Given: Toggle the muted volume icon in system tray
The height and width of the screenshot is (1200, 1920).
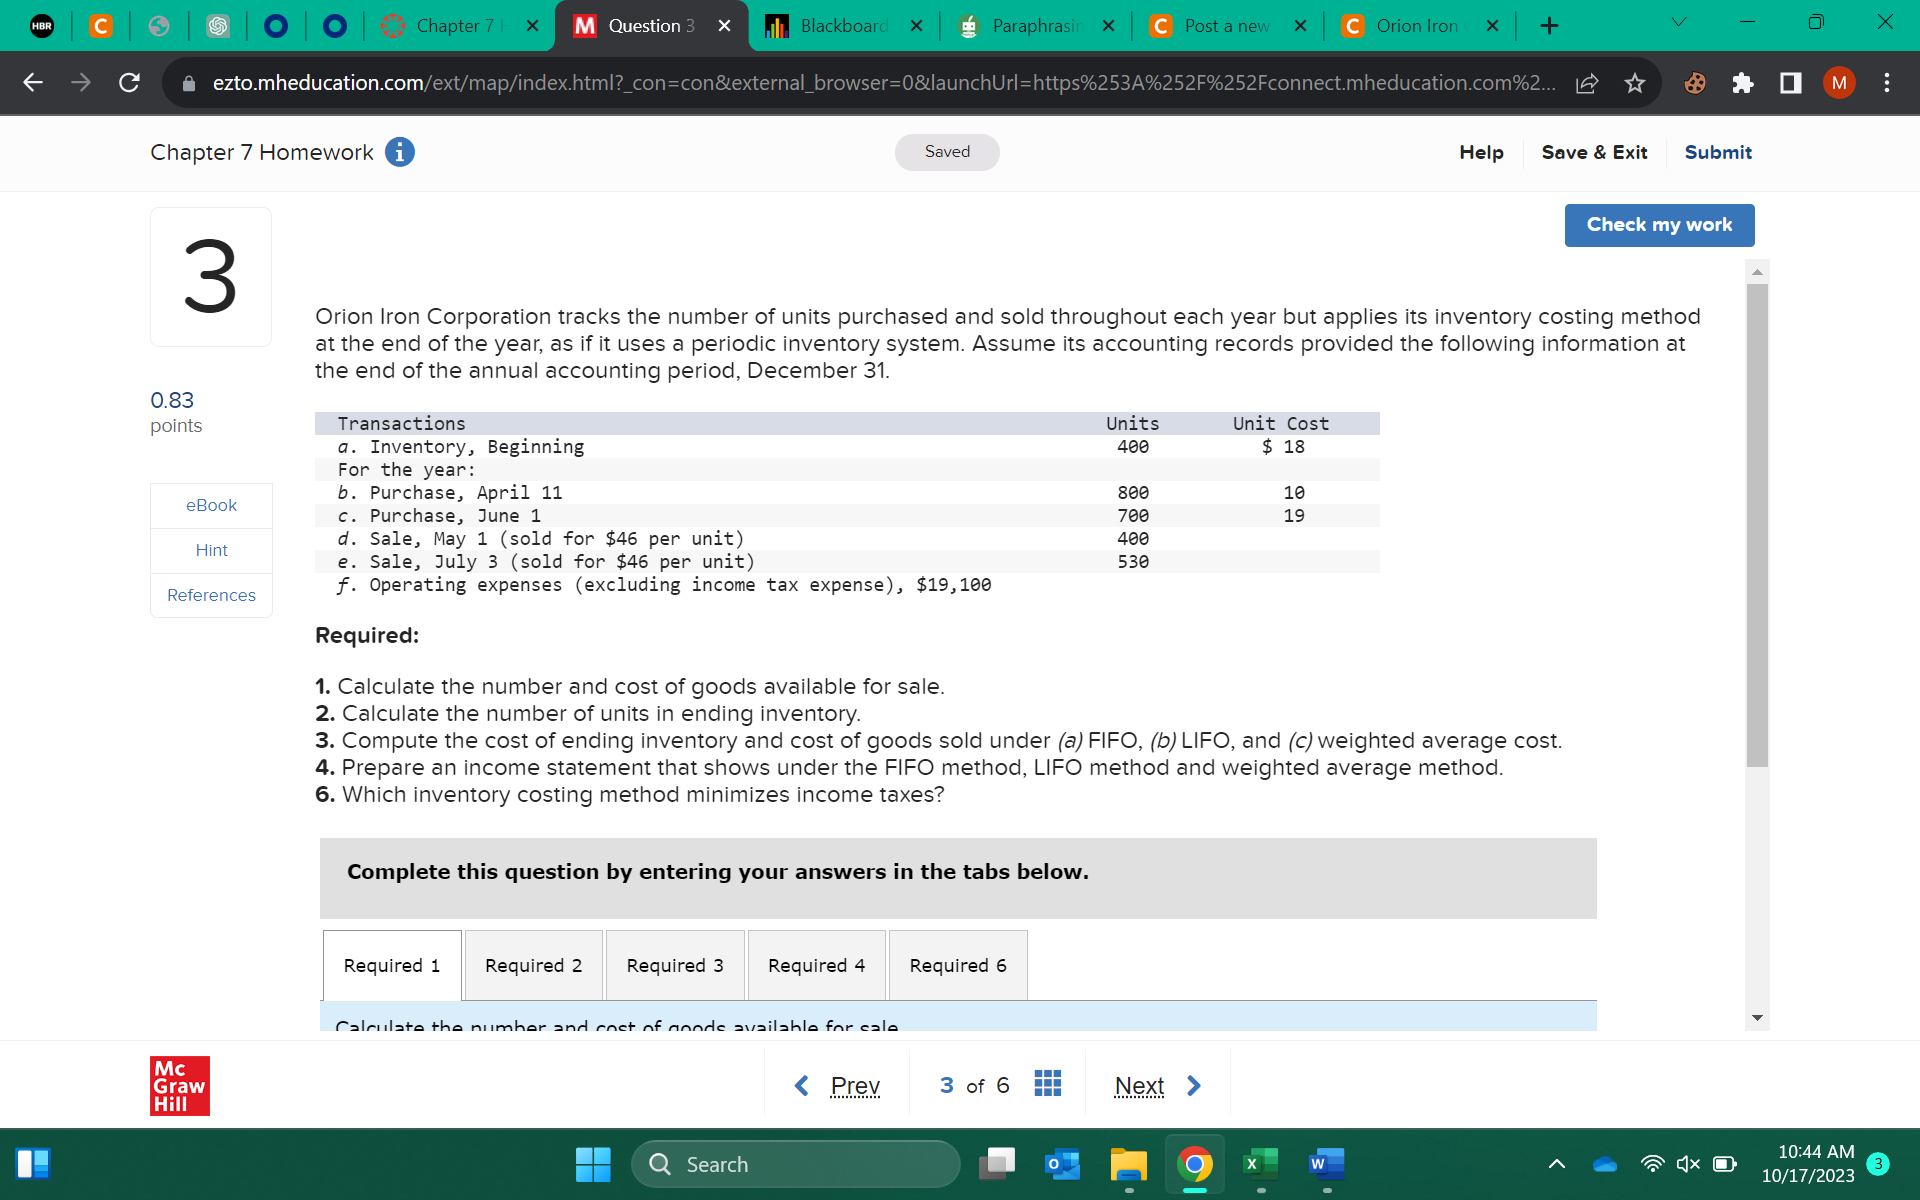Looking at the screenshot, I should coord(1688,1164).
